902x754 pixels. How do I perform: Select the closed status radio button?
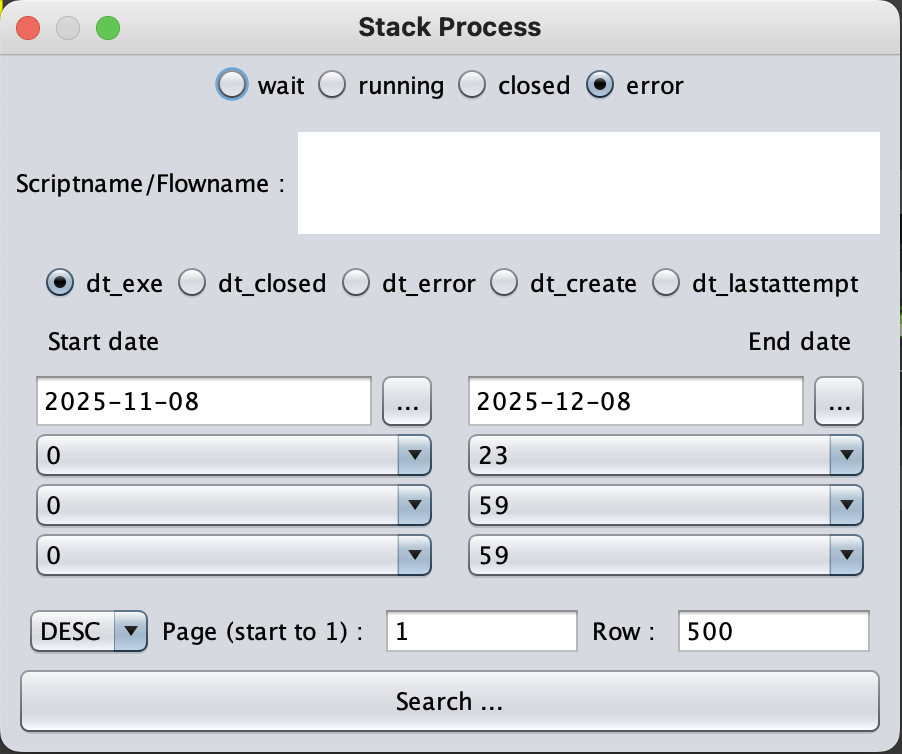[x=472, y=85]
